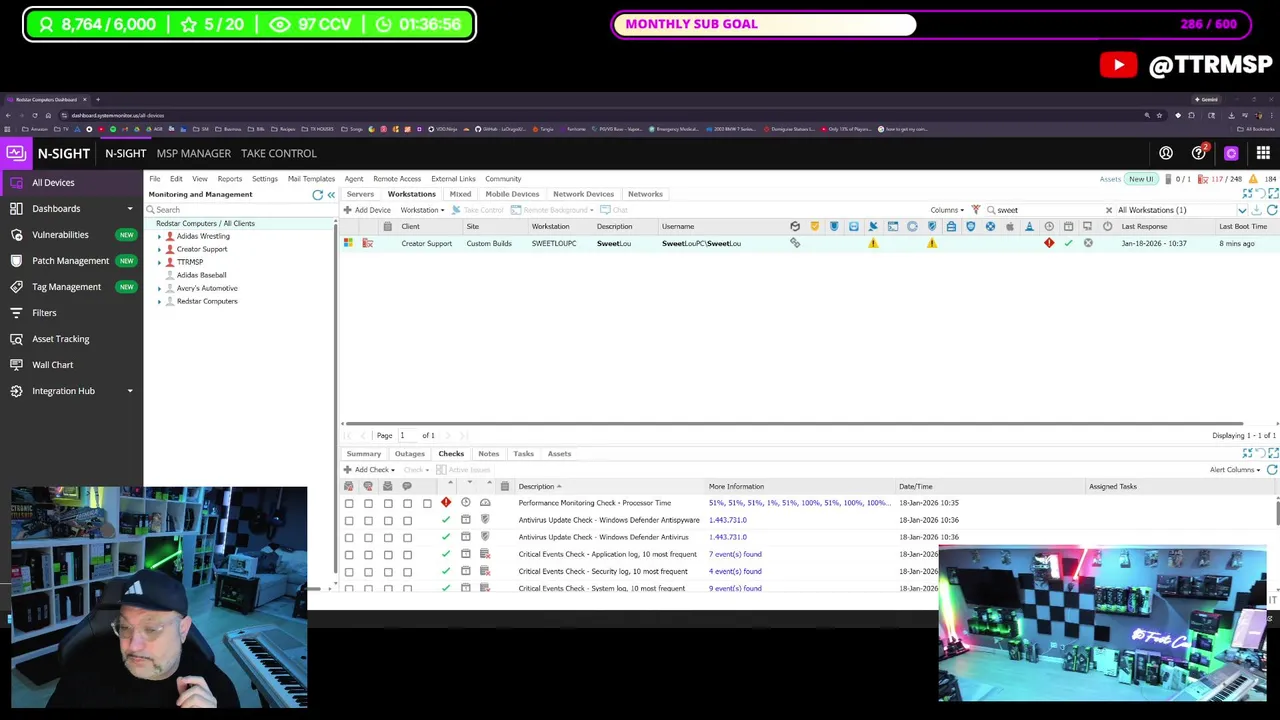Screen dimensions: 1280x720
Task: Tick the first checkbox of Application log check
Action: click(349, 554)
